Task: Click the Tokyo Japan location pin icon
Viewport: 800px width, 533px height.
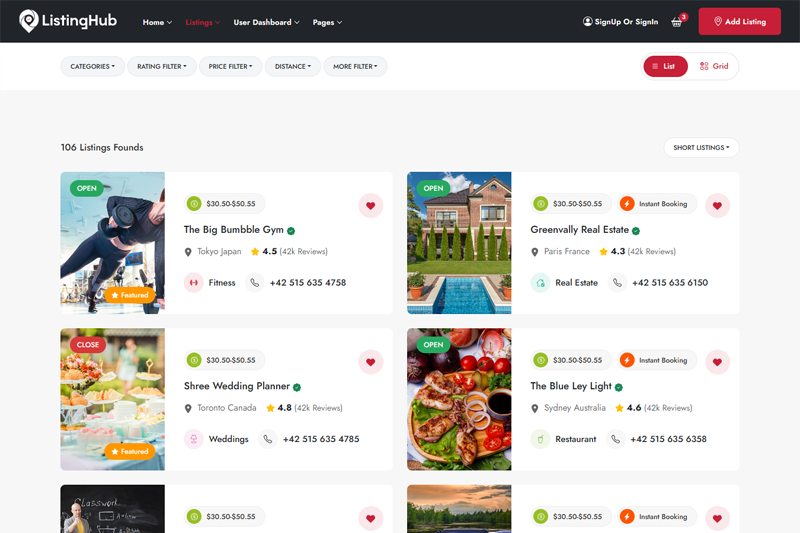Action: pos(188,252)
